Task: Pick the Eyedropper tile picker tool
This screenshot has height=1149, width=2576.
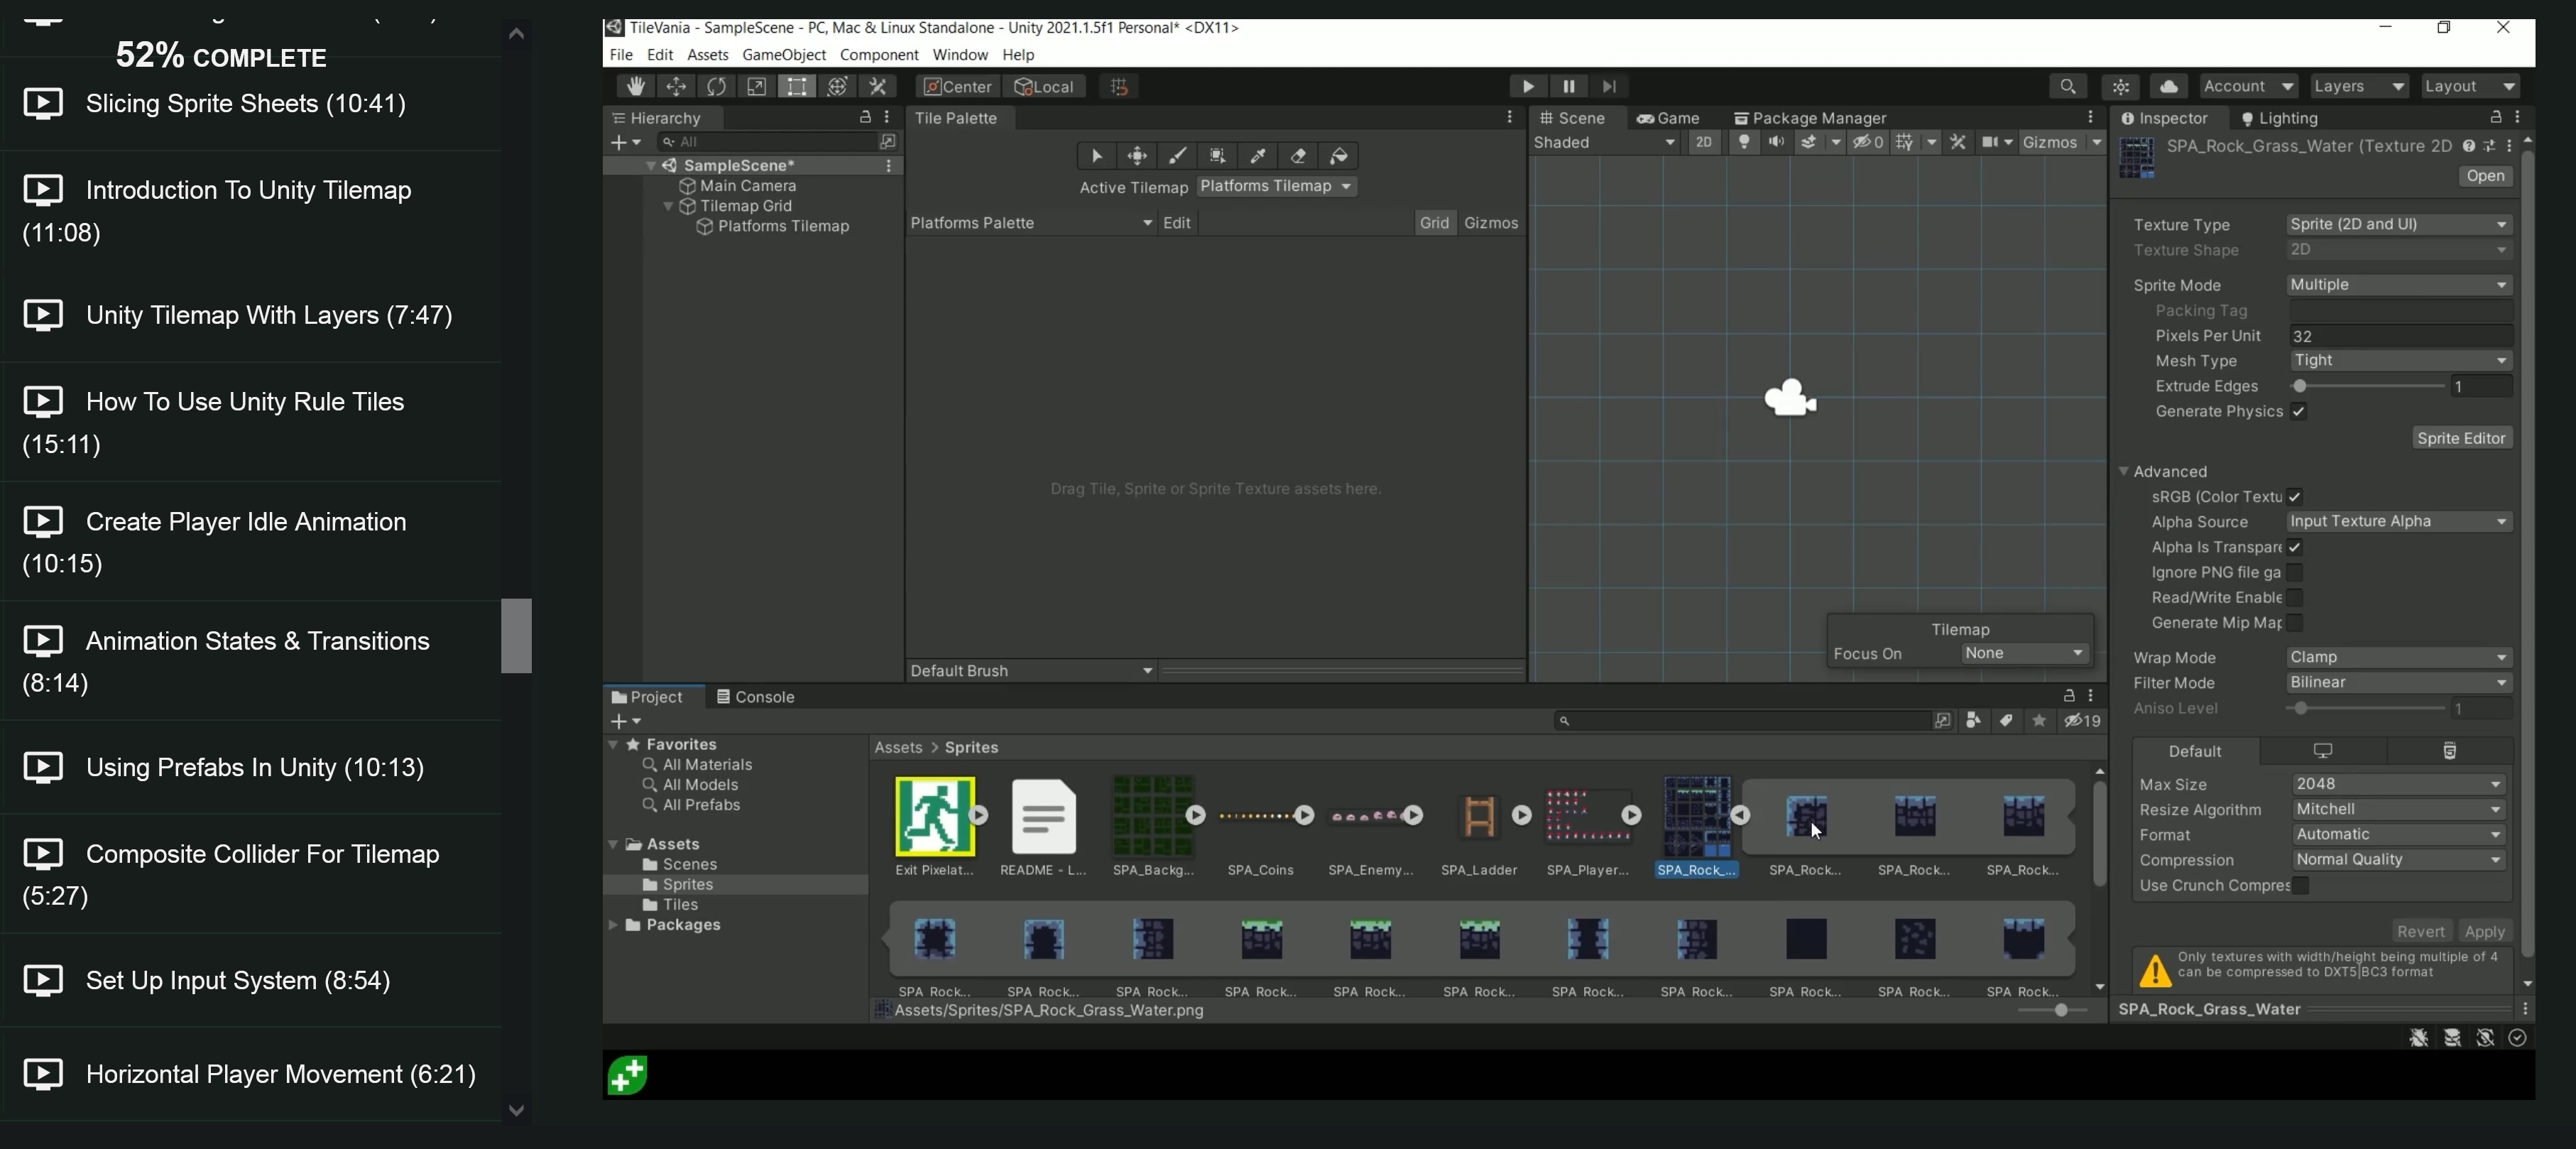Action: pos(1257,156)
